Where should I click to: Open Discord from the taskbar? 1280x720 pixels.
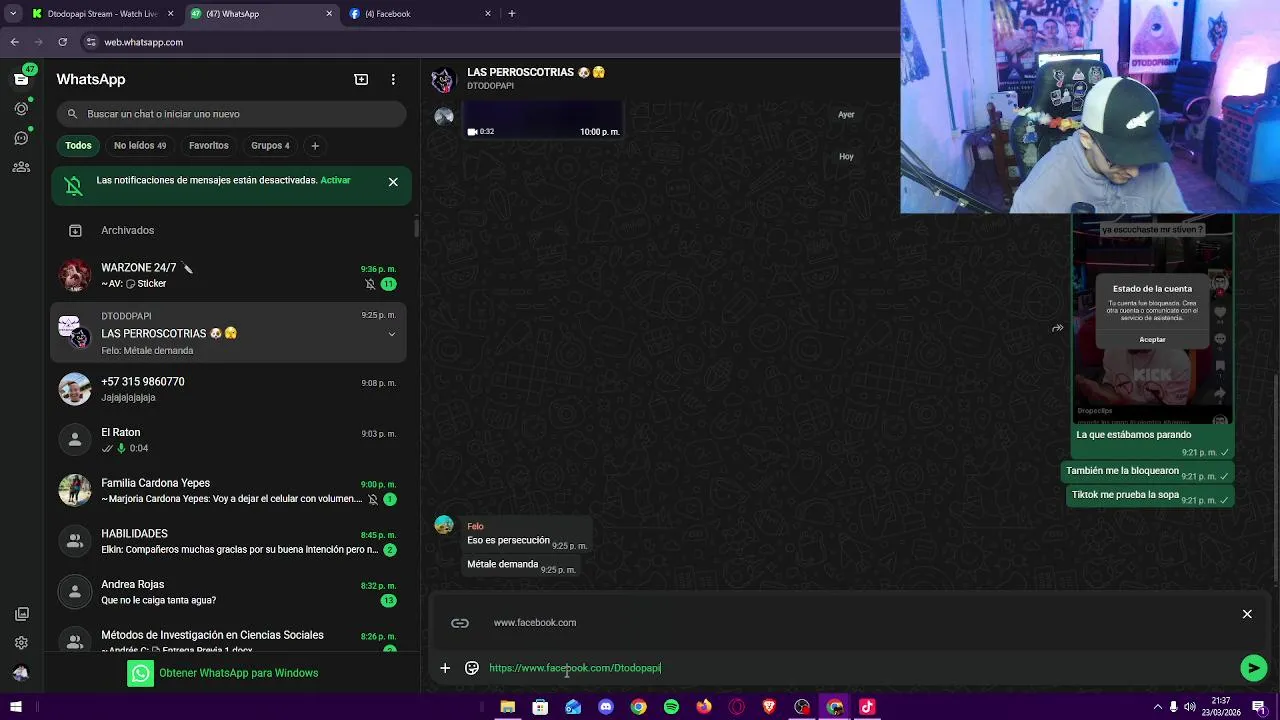[x=606, y=707]
